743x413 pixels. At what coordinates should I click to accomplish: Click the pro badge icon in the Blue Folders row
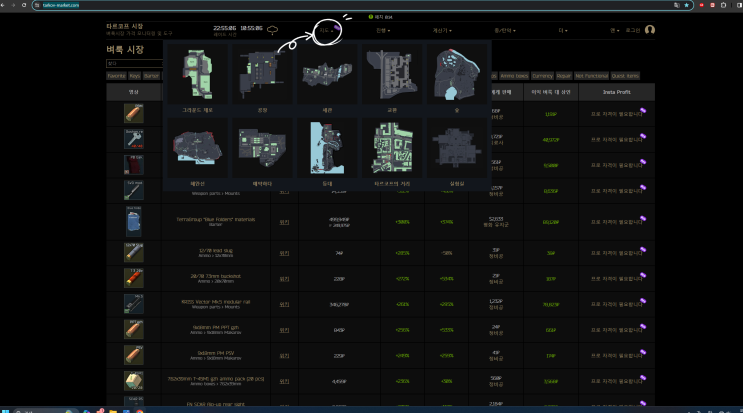643,218
